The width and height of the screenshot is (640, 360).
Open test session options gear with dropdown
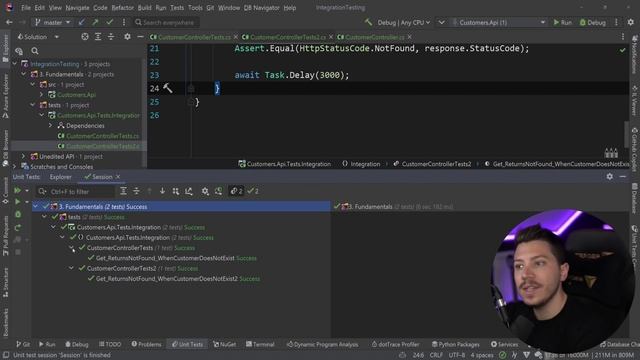coord(205,191)
